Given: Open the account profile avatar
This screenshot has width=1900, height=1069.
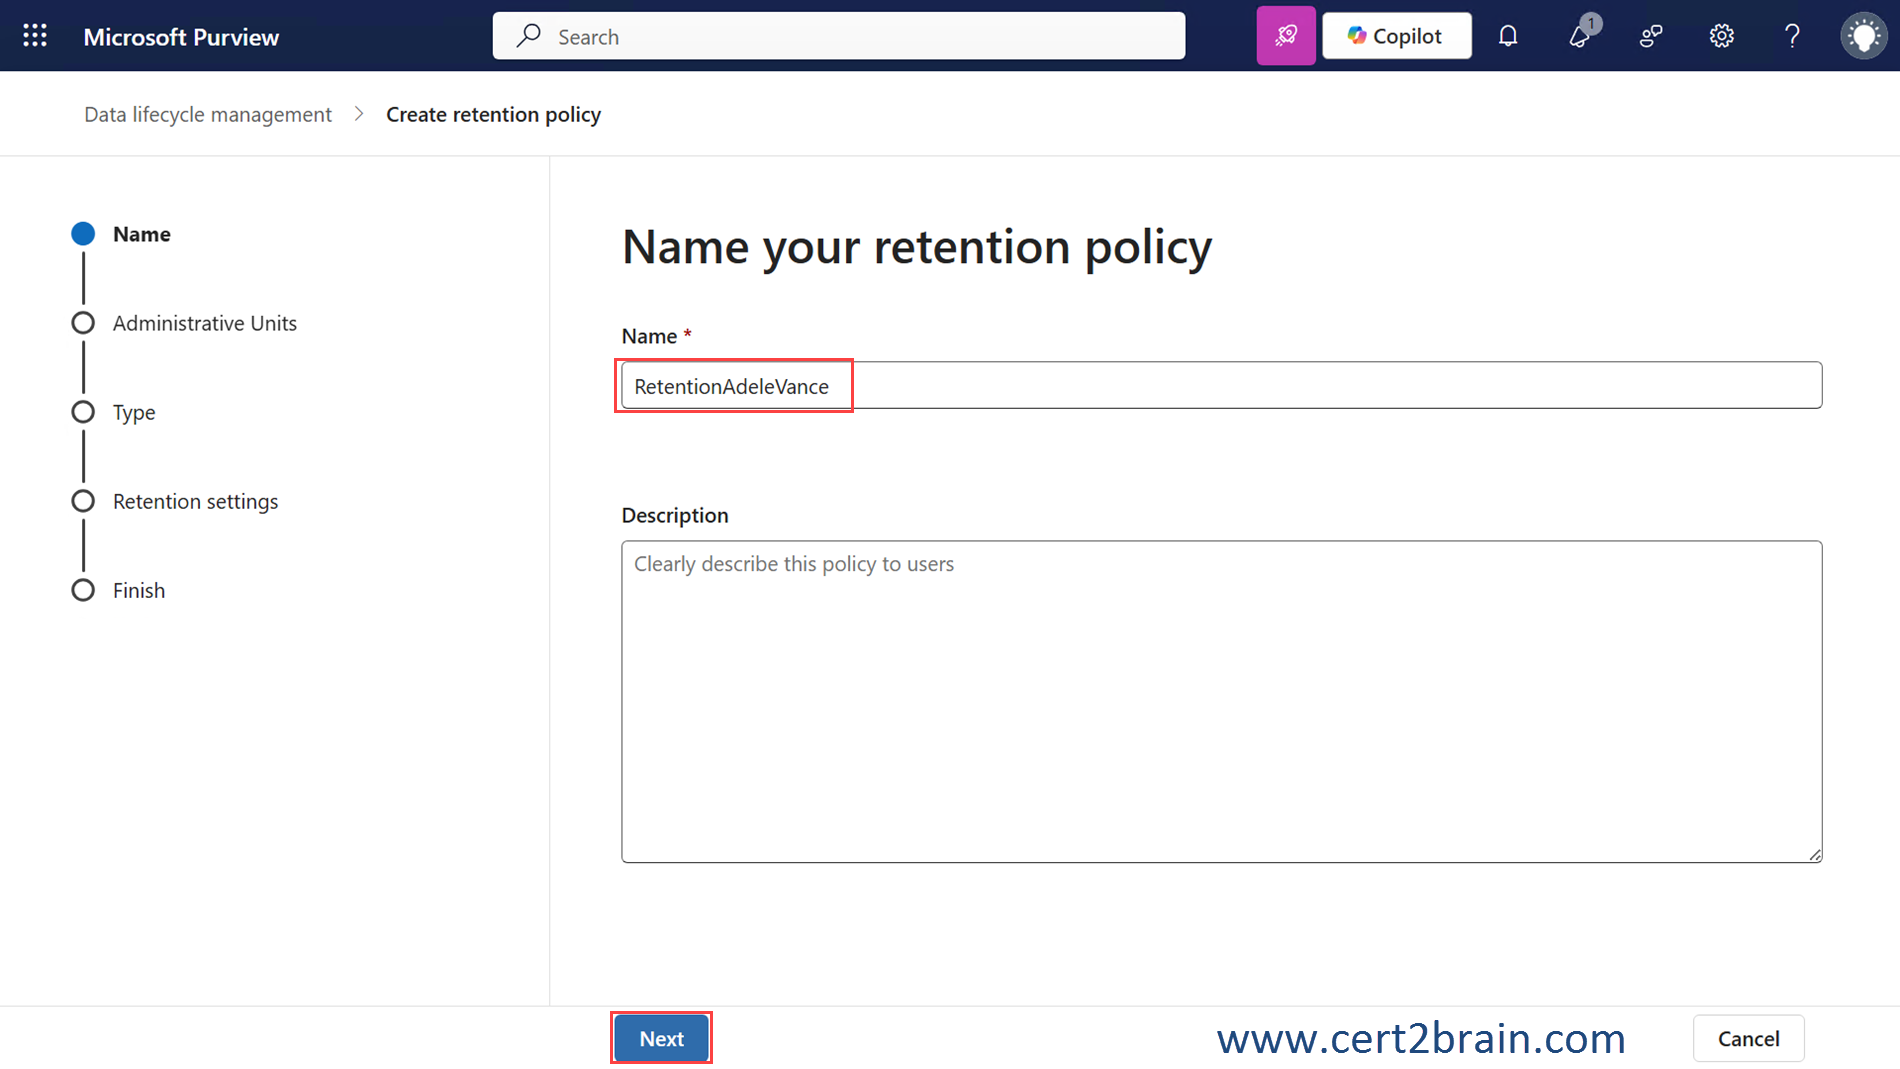Looking at the screenshot, I should click(x=1863, y=36).
